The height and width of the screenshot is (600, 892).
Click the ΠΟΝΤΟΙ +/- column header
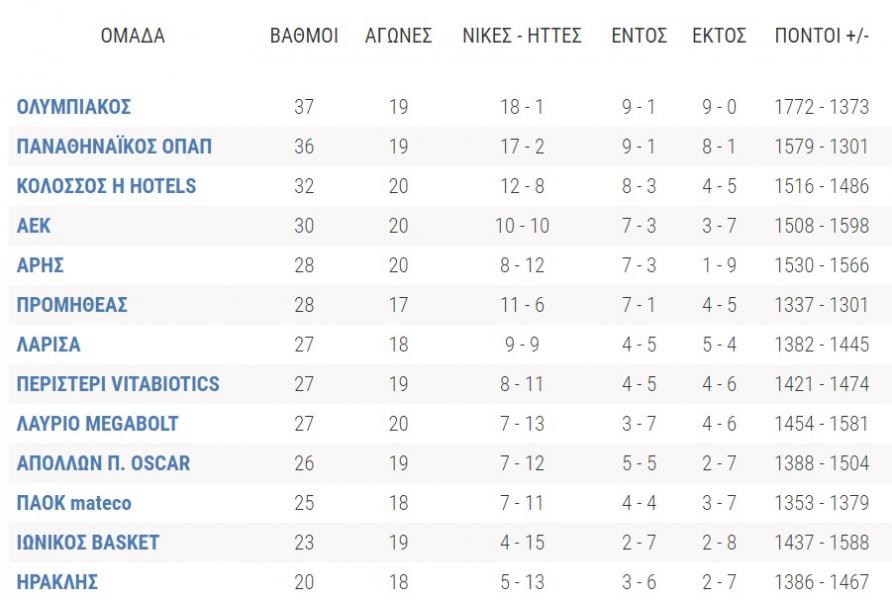pyautogui.click(x=821, y=36)
